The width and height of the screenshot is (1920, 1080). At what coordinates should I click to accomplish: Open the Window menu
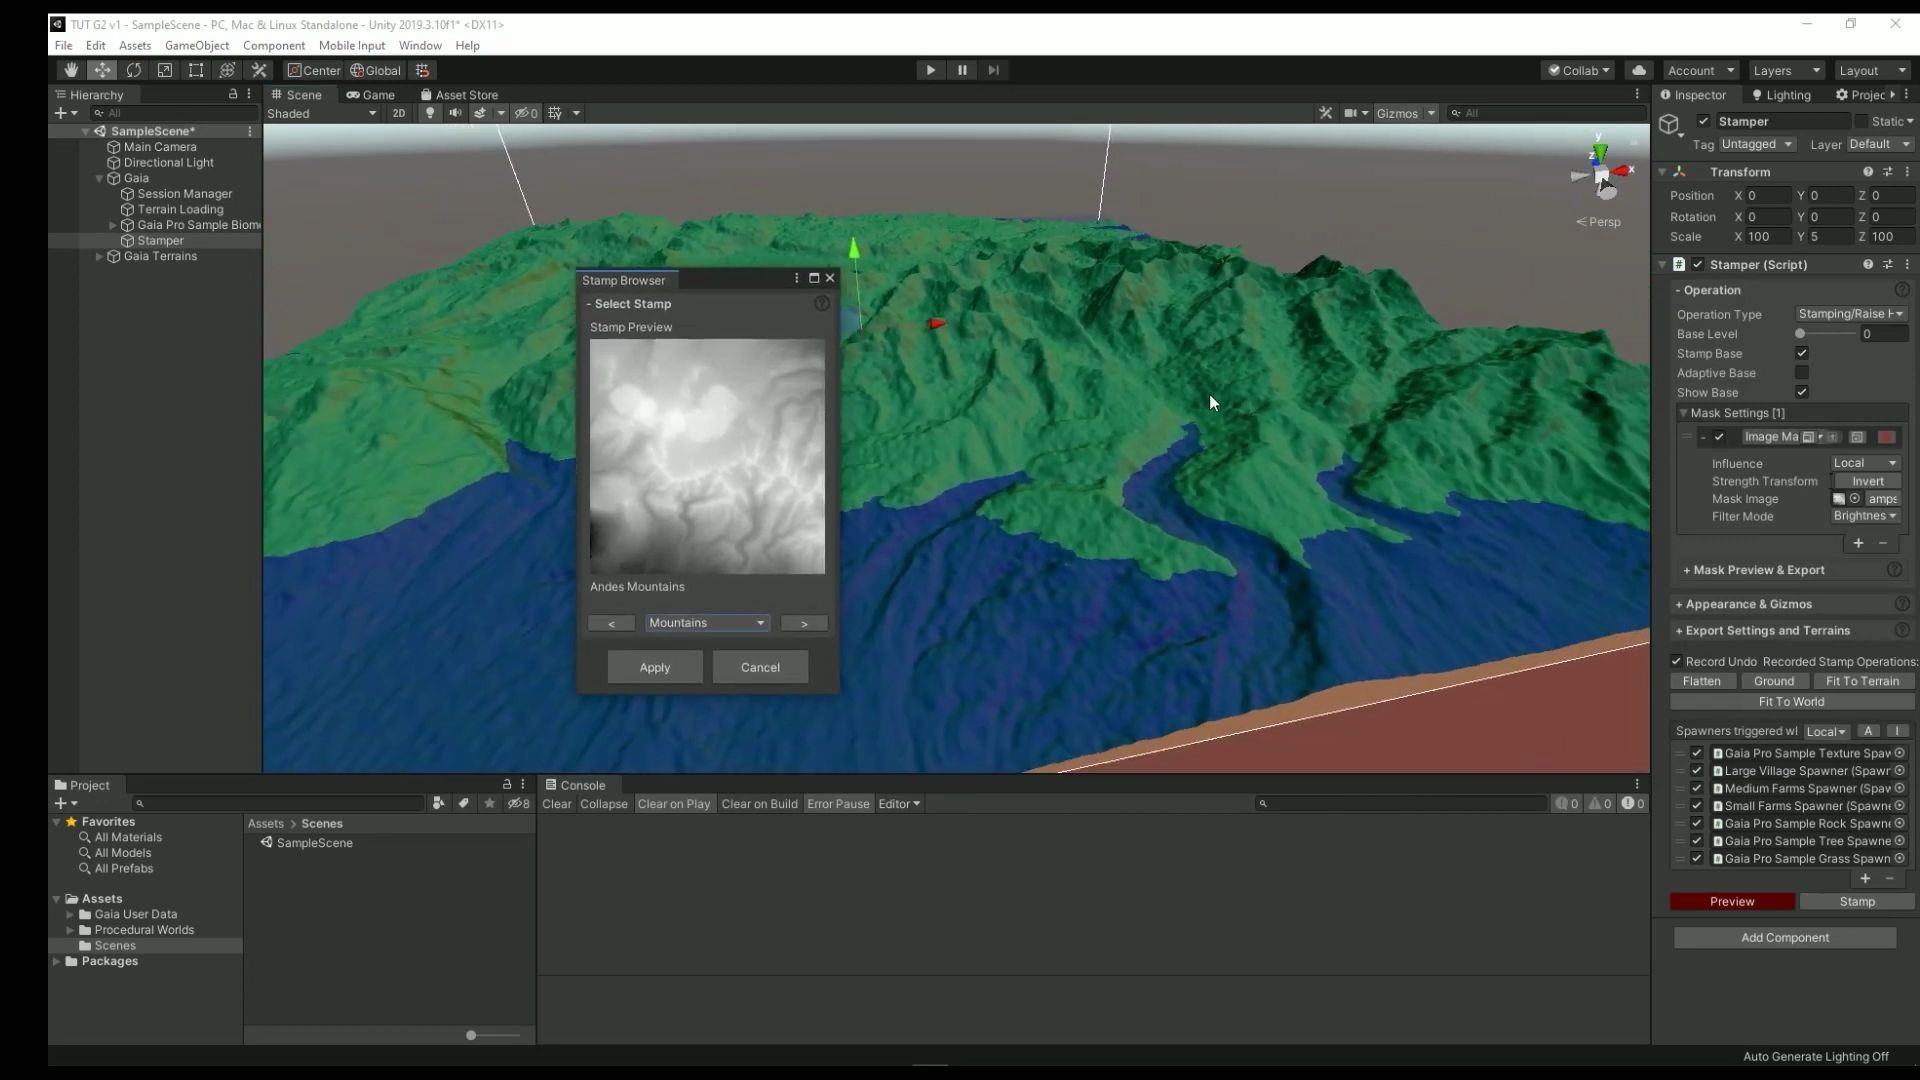(420, 45)
